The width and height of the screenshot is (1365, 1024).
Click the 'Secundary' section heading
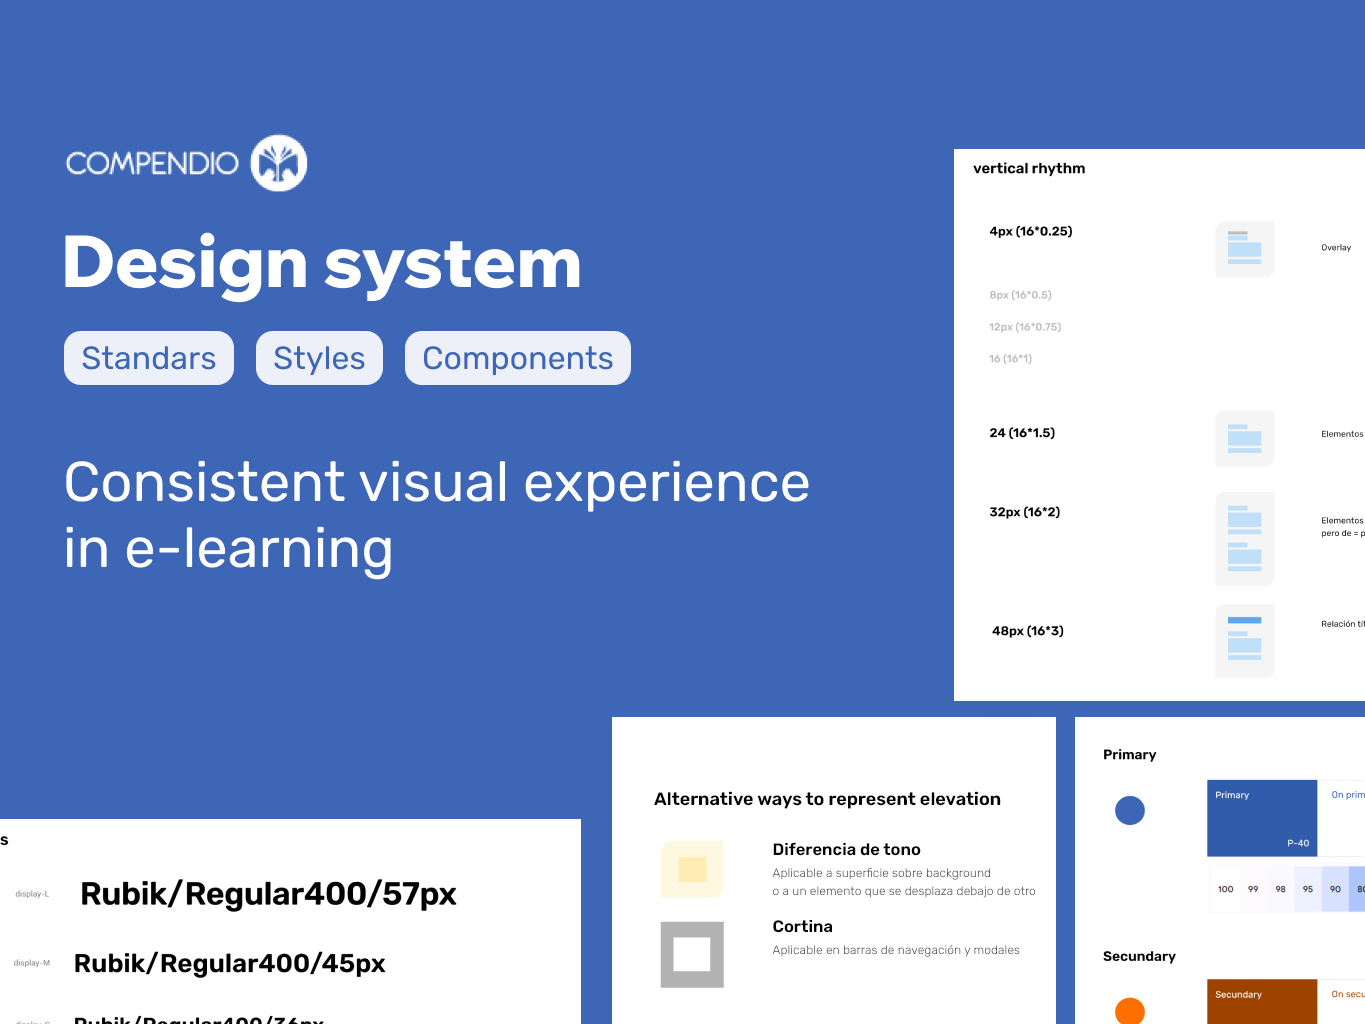click(x=1139, y=956)
